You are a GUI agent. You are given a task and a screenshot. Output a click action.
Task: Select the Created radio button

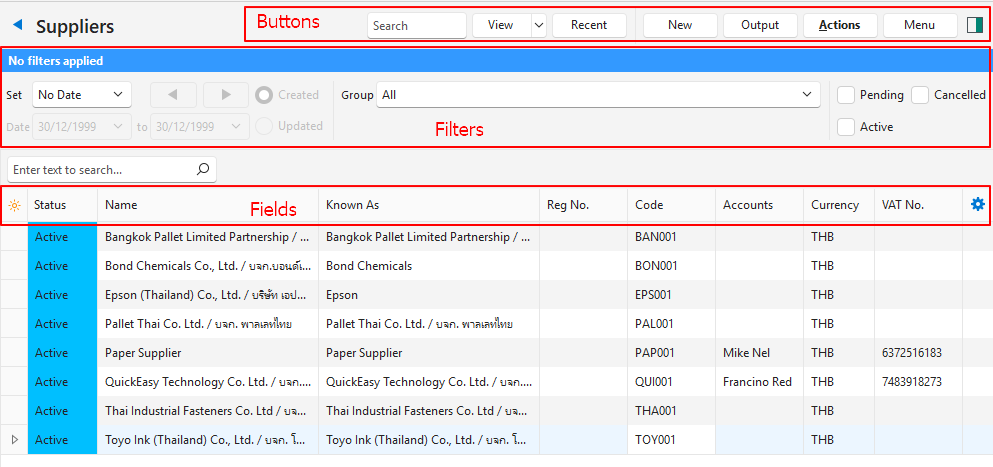pos(265,95)
